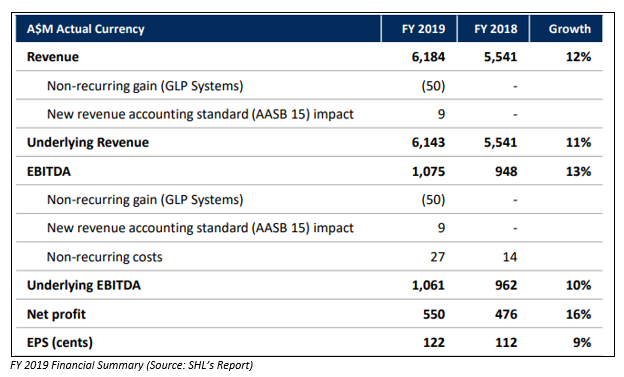Click the A$M Actual Currency header
624x377 pixels.
click(86, 29)
